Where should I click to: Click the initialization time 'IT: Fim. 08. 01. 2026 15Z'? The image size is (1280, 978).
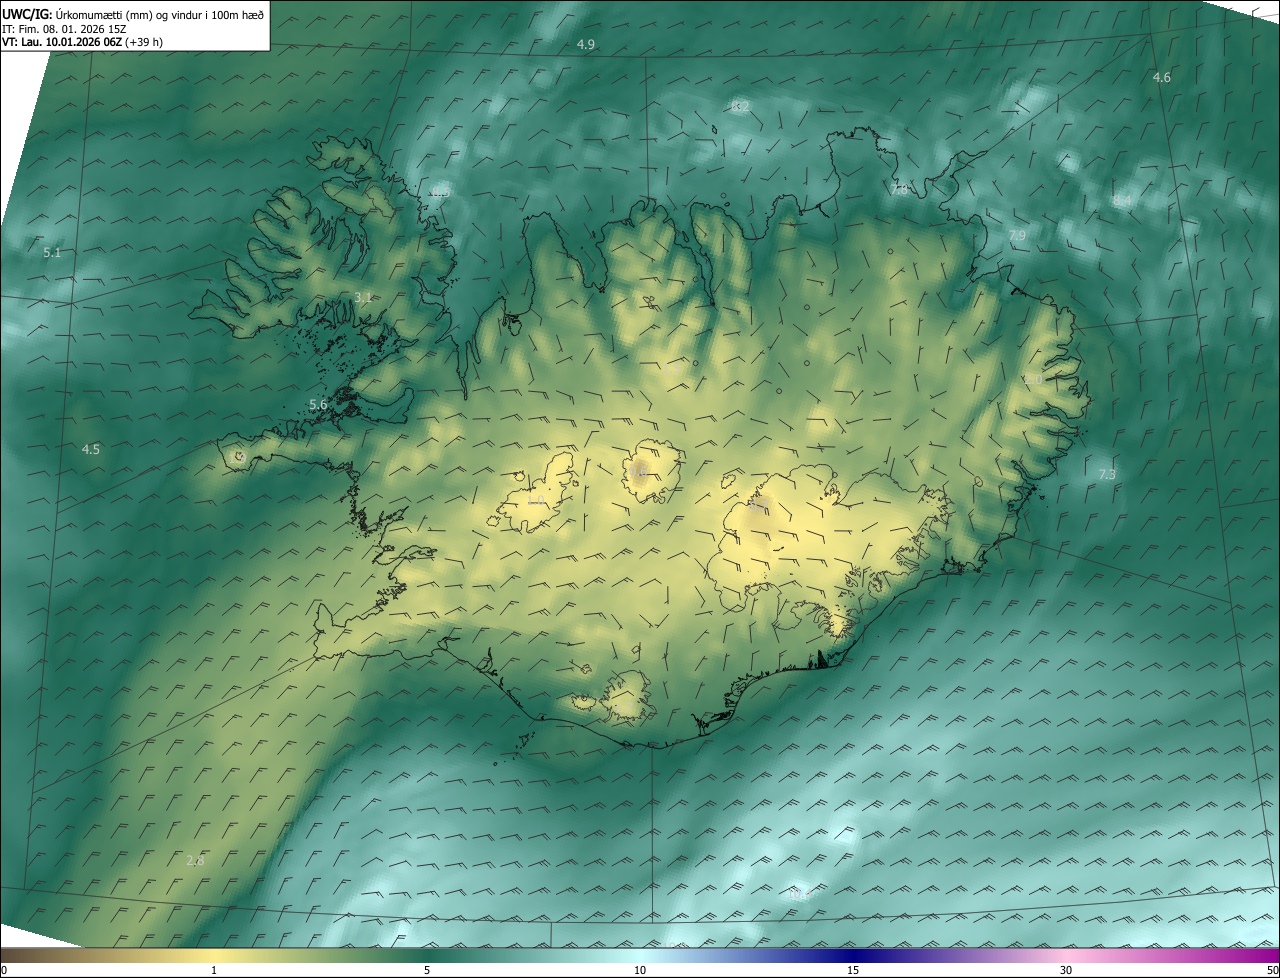click(x=62, y=28)
